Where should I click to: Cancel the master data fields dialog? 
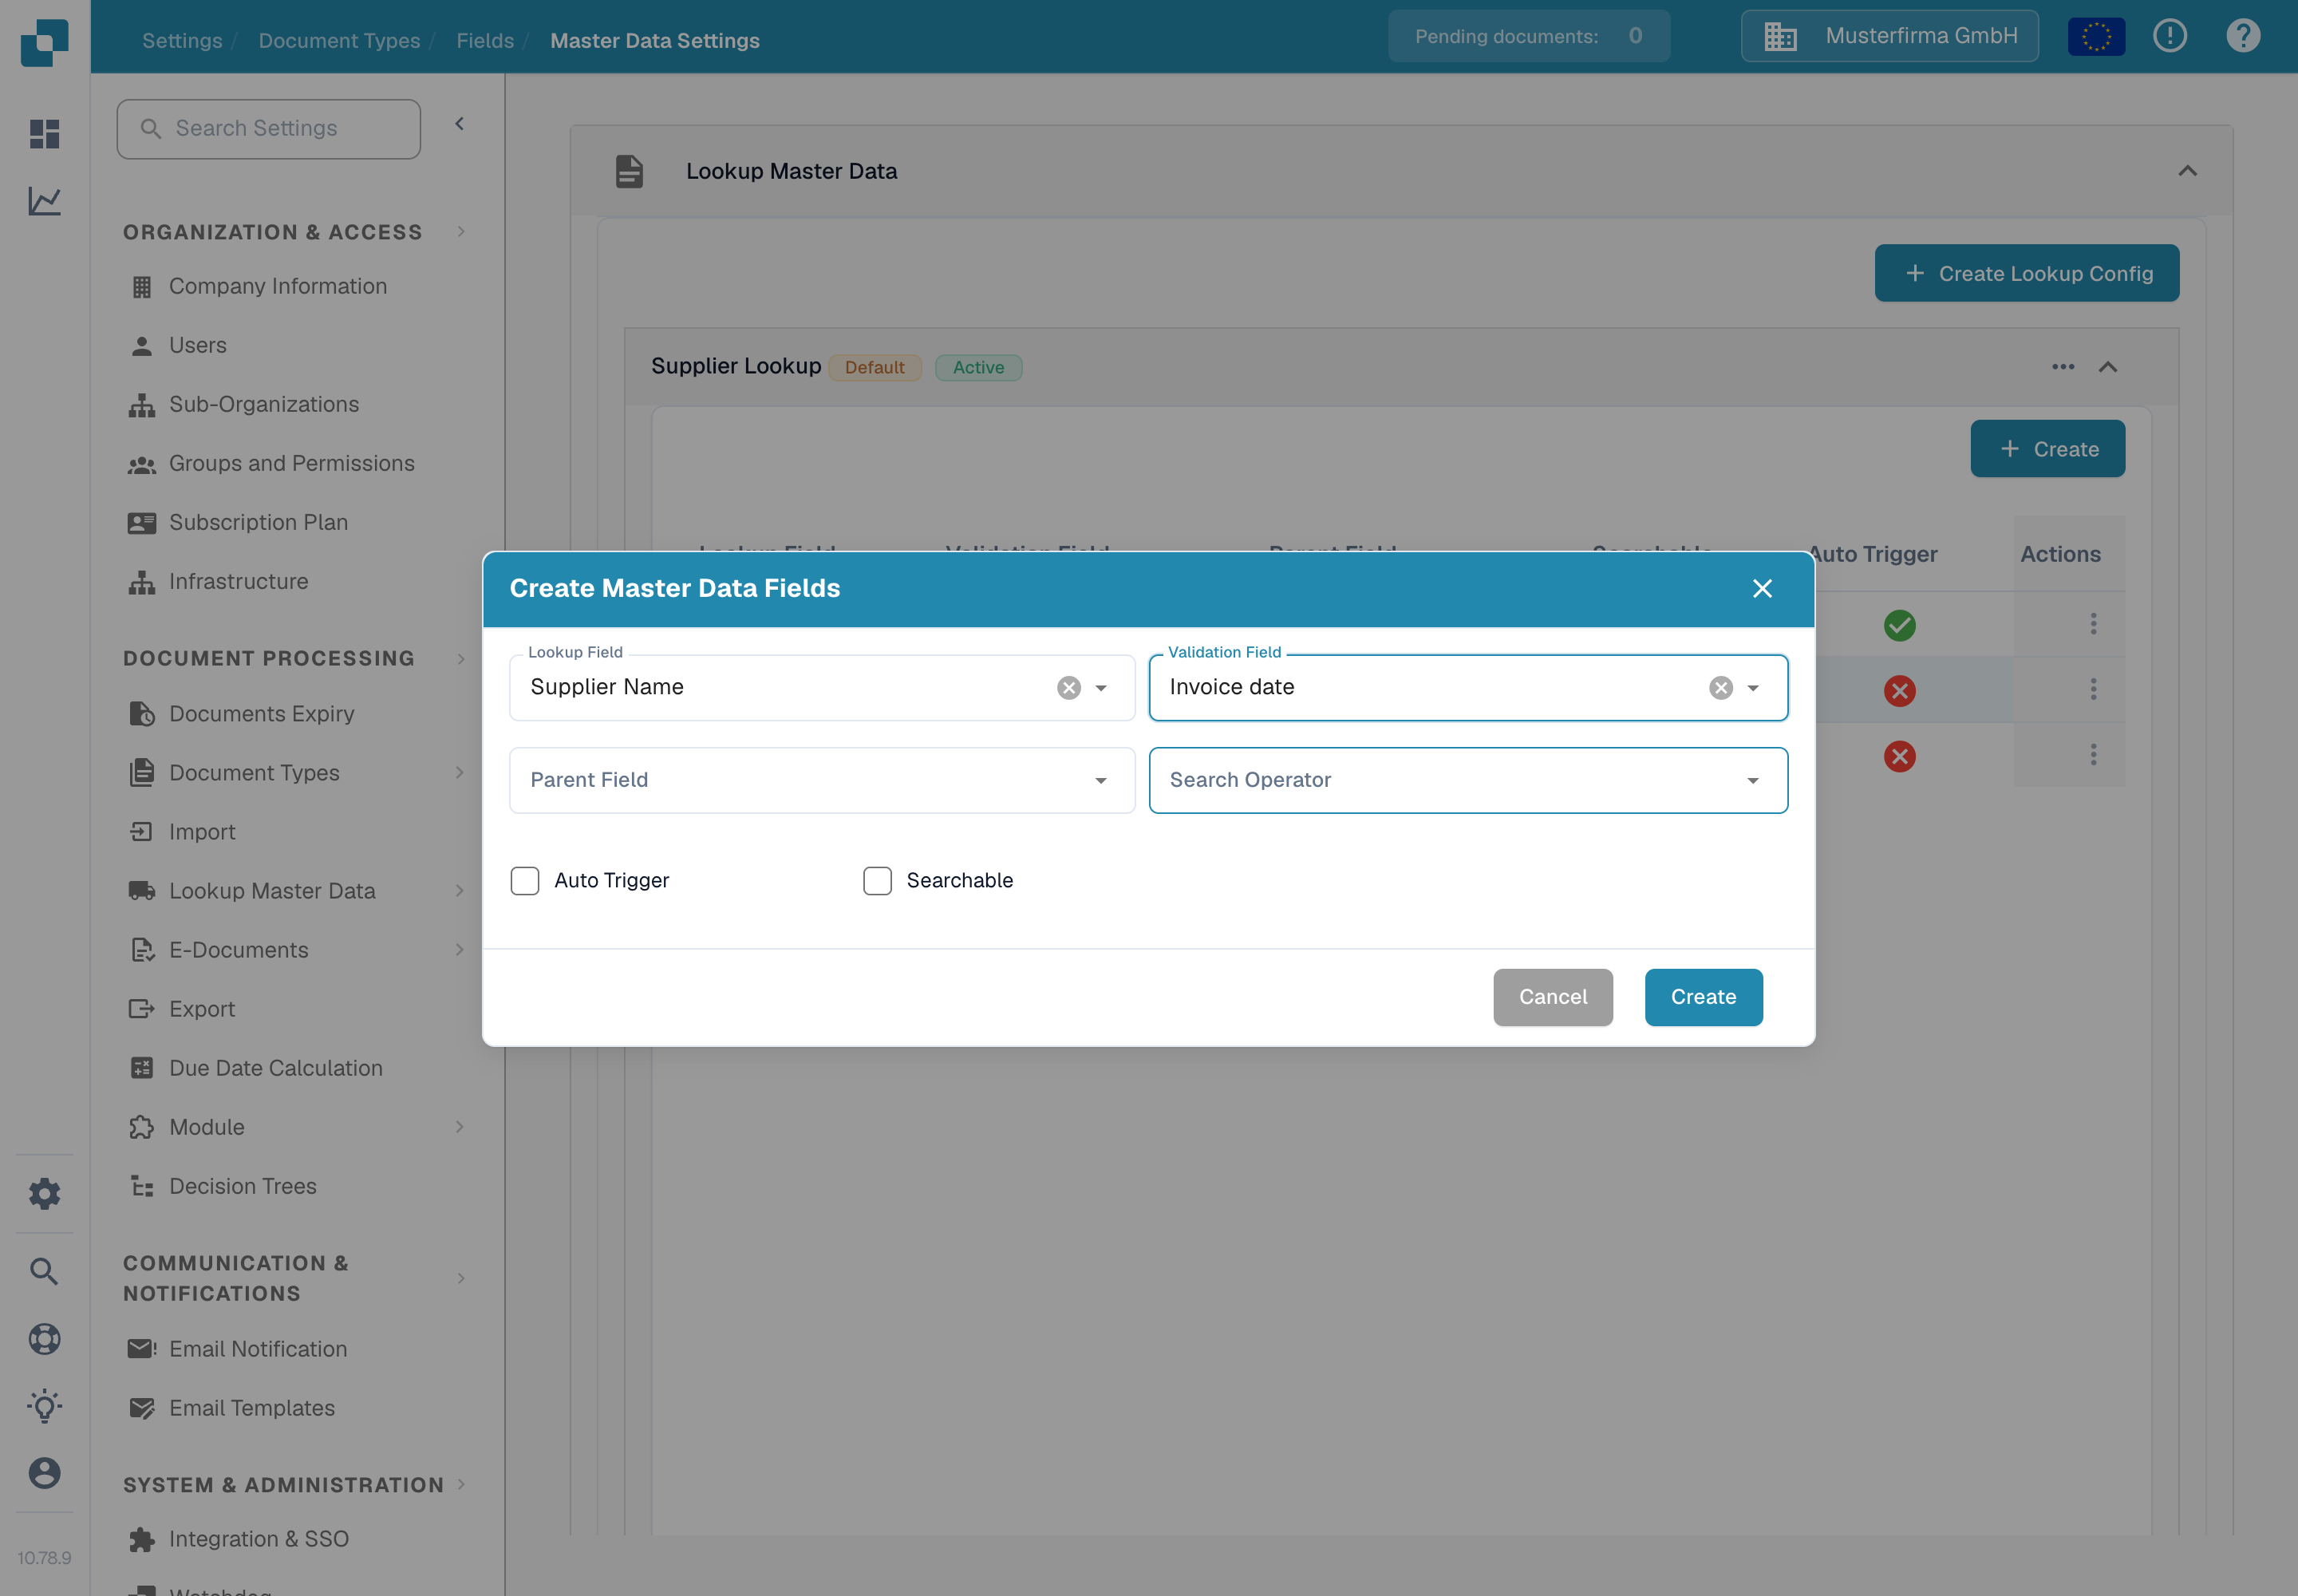tap(1552, 997)
